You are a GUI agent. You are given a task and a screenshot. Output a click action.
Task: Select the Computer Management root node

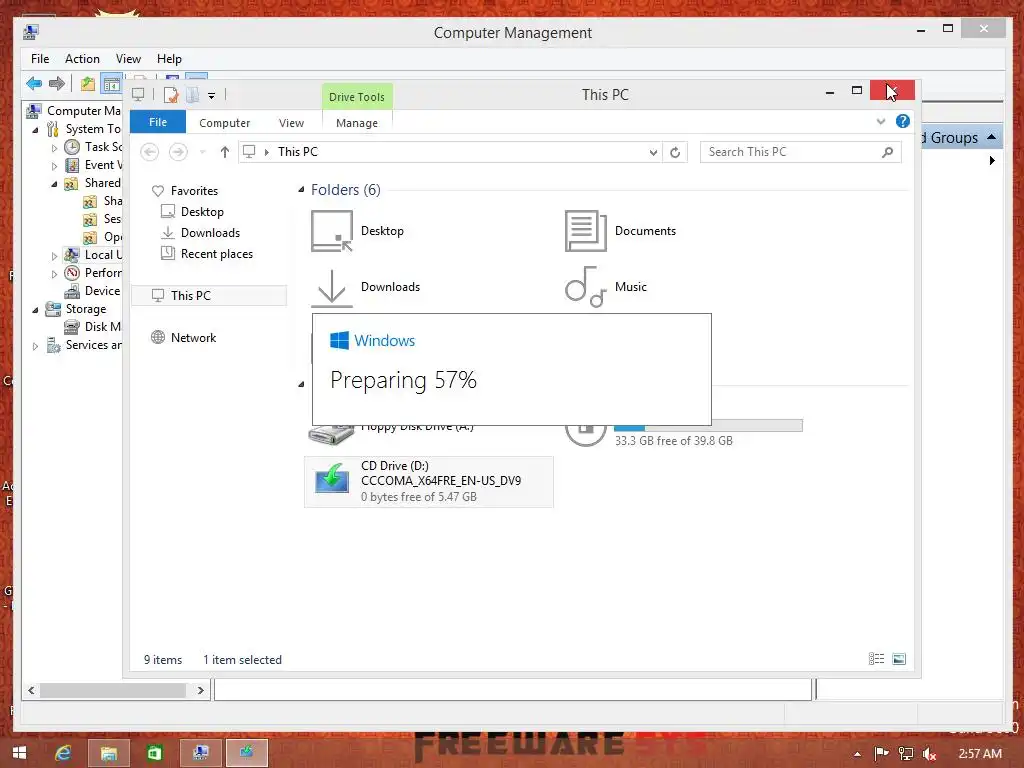(74, 111)
